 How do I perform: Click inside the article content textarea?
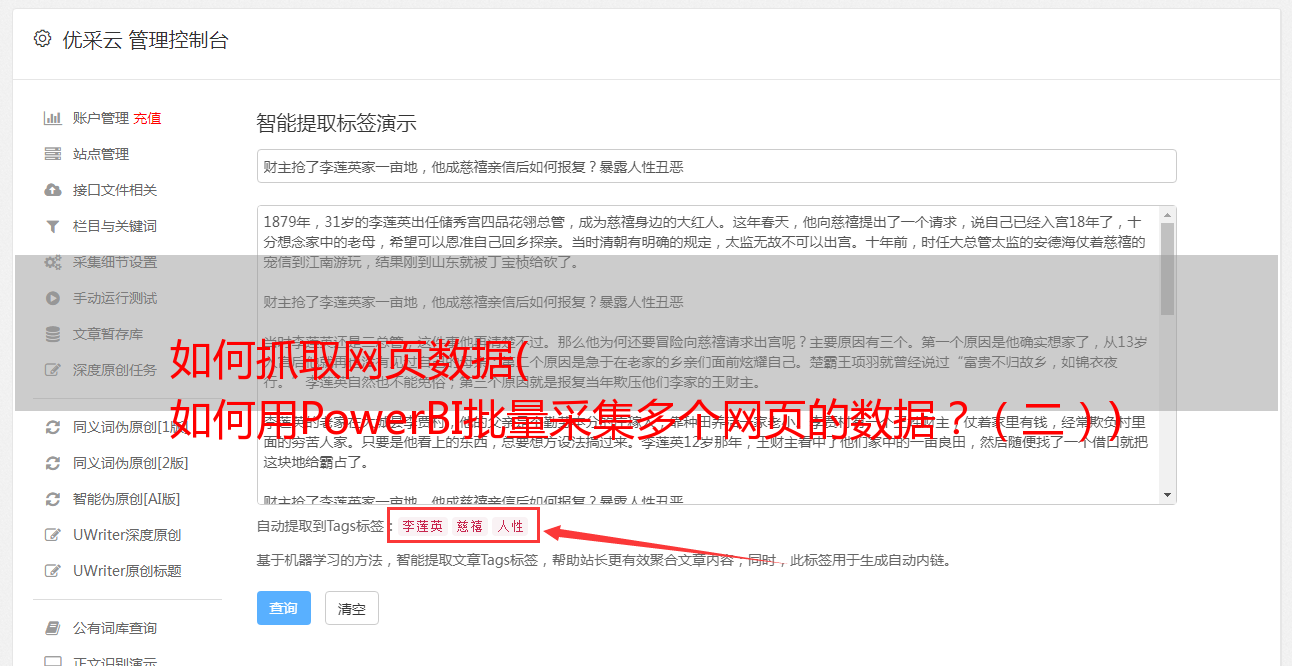708,355
